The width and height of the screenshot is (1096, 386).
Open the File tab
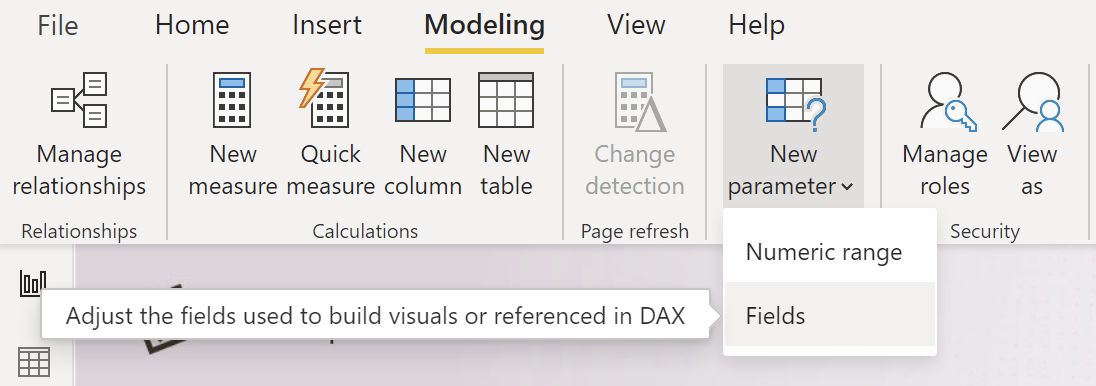click(58, 25)
